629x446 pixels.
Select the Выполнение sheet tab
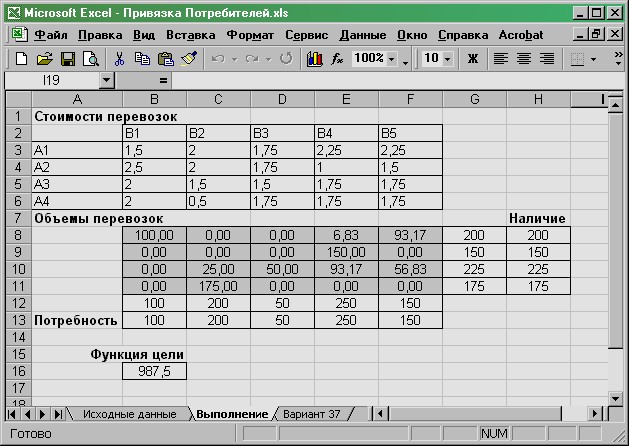(x=232, y=414)
